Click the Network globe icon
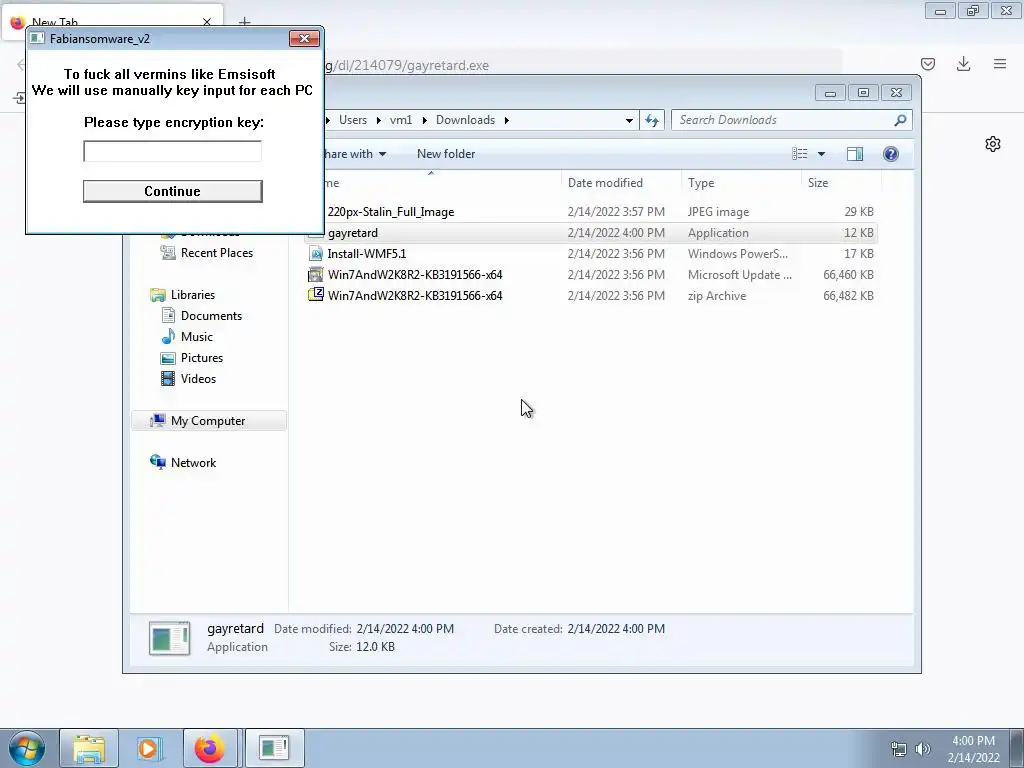Image resolution: width=1024 pixels, height=768 pixels. [x=157, y=462]
